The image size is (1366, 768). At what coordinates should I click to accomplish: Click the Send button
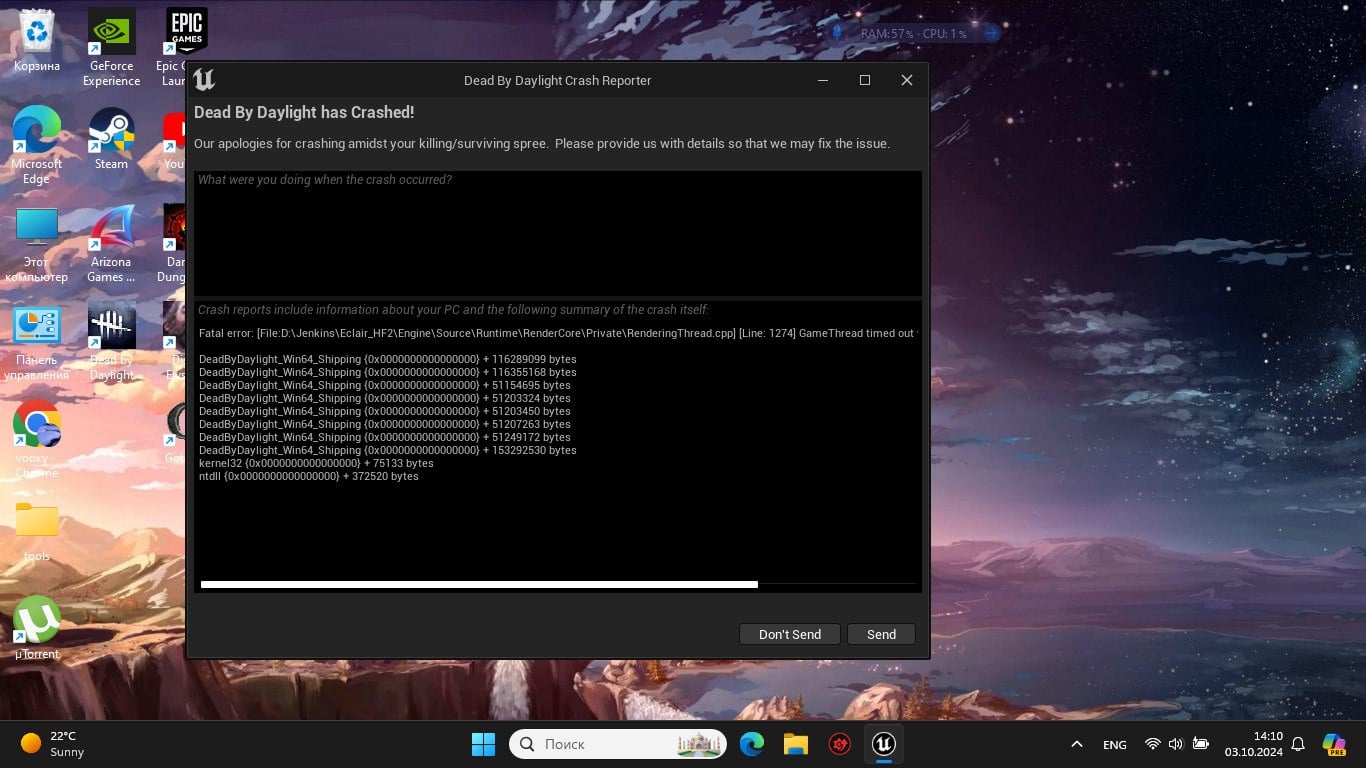881,634
